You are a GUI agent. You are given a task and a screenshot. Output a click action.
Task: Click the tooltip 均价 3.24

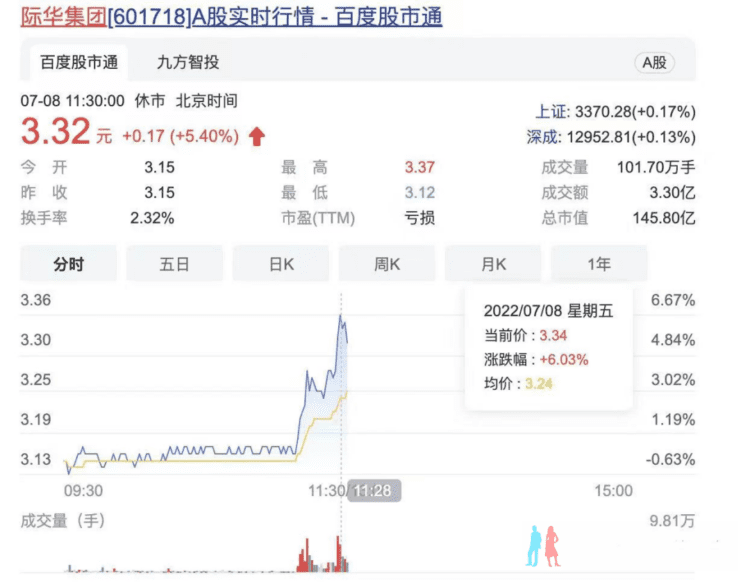(x=518, y=384)
